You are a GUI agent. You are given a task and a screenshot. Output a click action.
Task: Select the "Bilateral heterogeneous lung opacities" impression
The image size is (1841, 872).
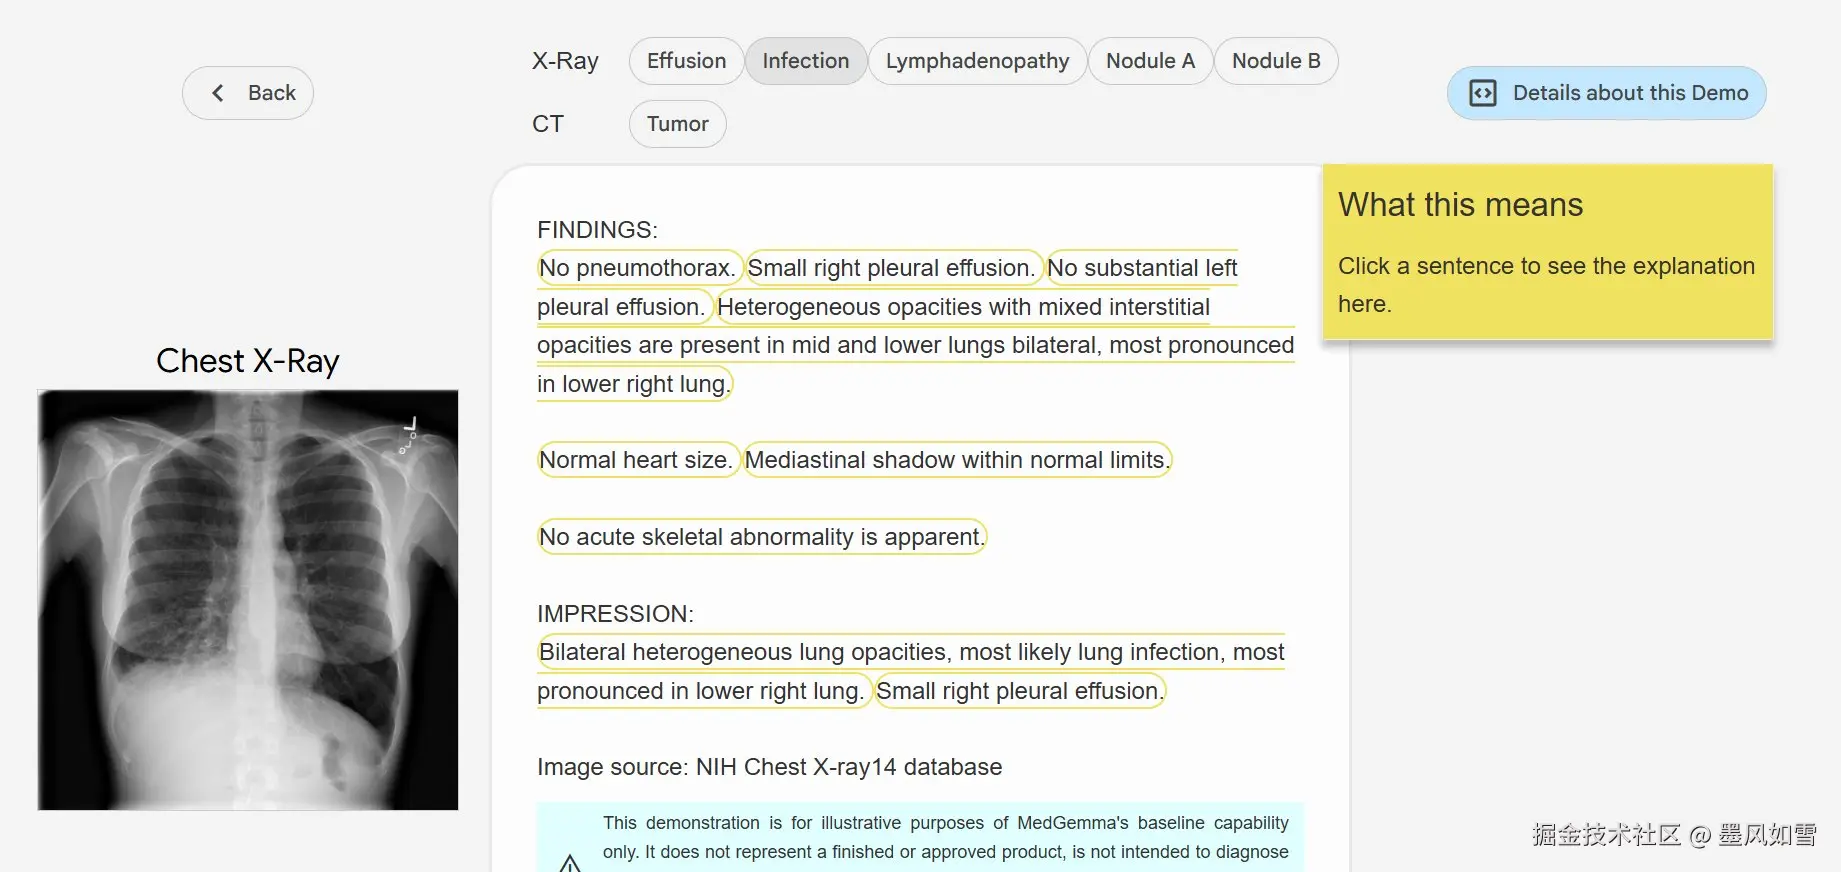(910, 652)
